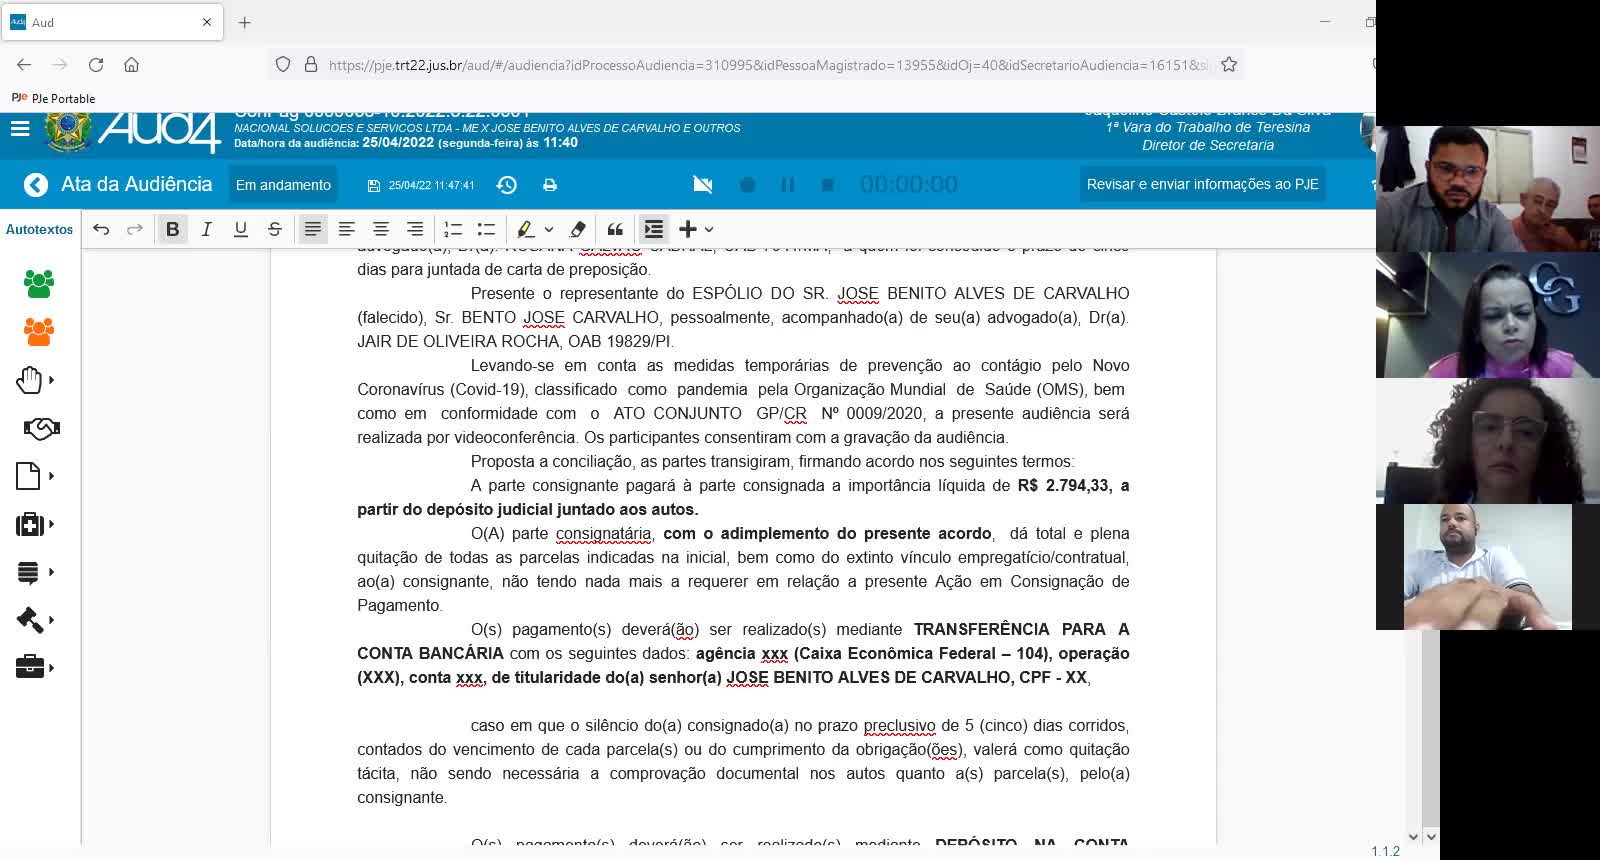The width and height of the screenshot is (1600, 860).
Task: Apply the highlighter marker
Action: 525,229
